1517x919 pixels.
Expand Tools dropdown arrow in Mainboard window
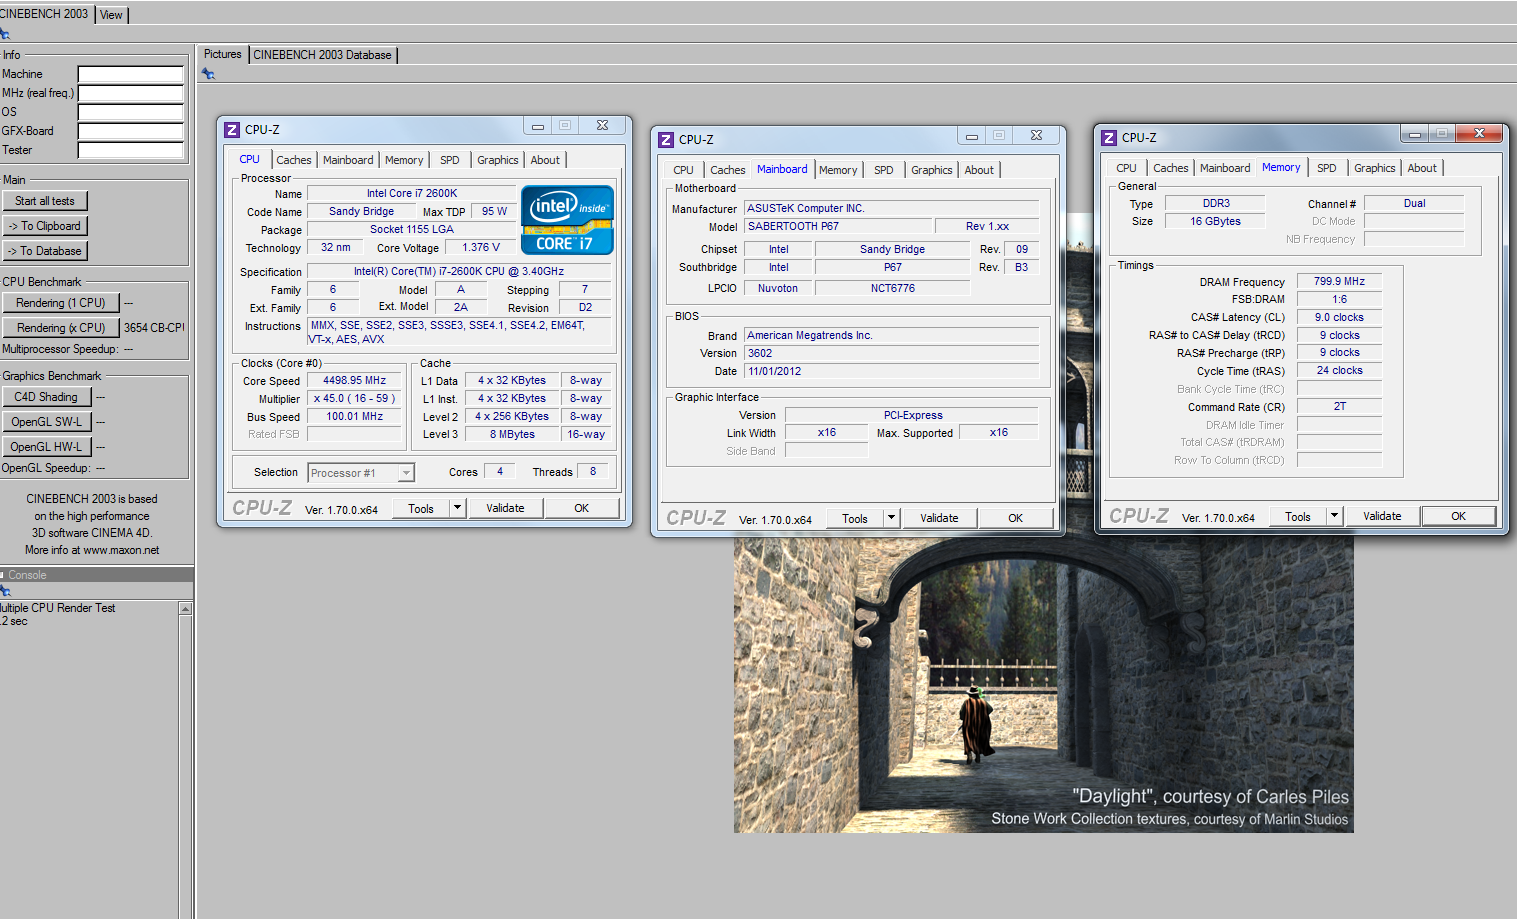pos(891,518)
